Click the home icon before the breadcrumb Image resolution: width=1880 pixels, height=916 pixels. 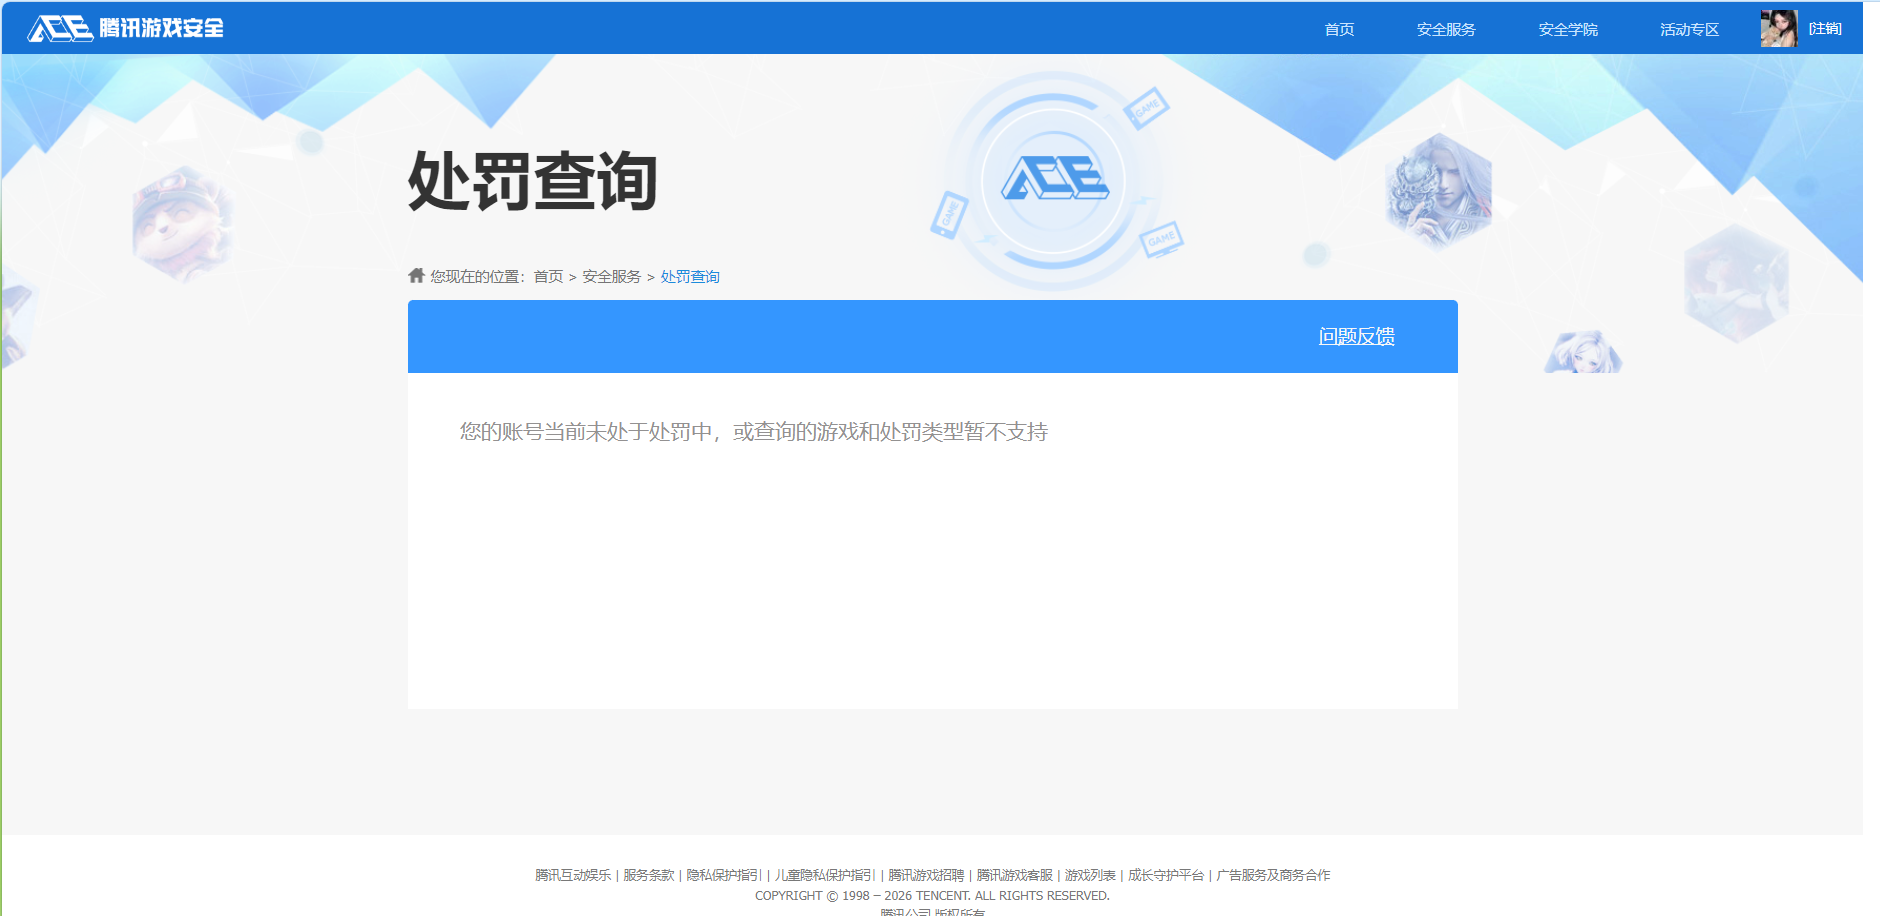(x=414, y=275)
